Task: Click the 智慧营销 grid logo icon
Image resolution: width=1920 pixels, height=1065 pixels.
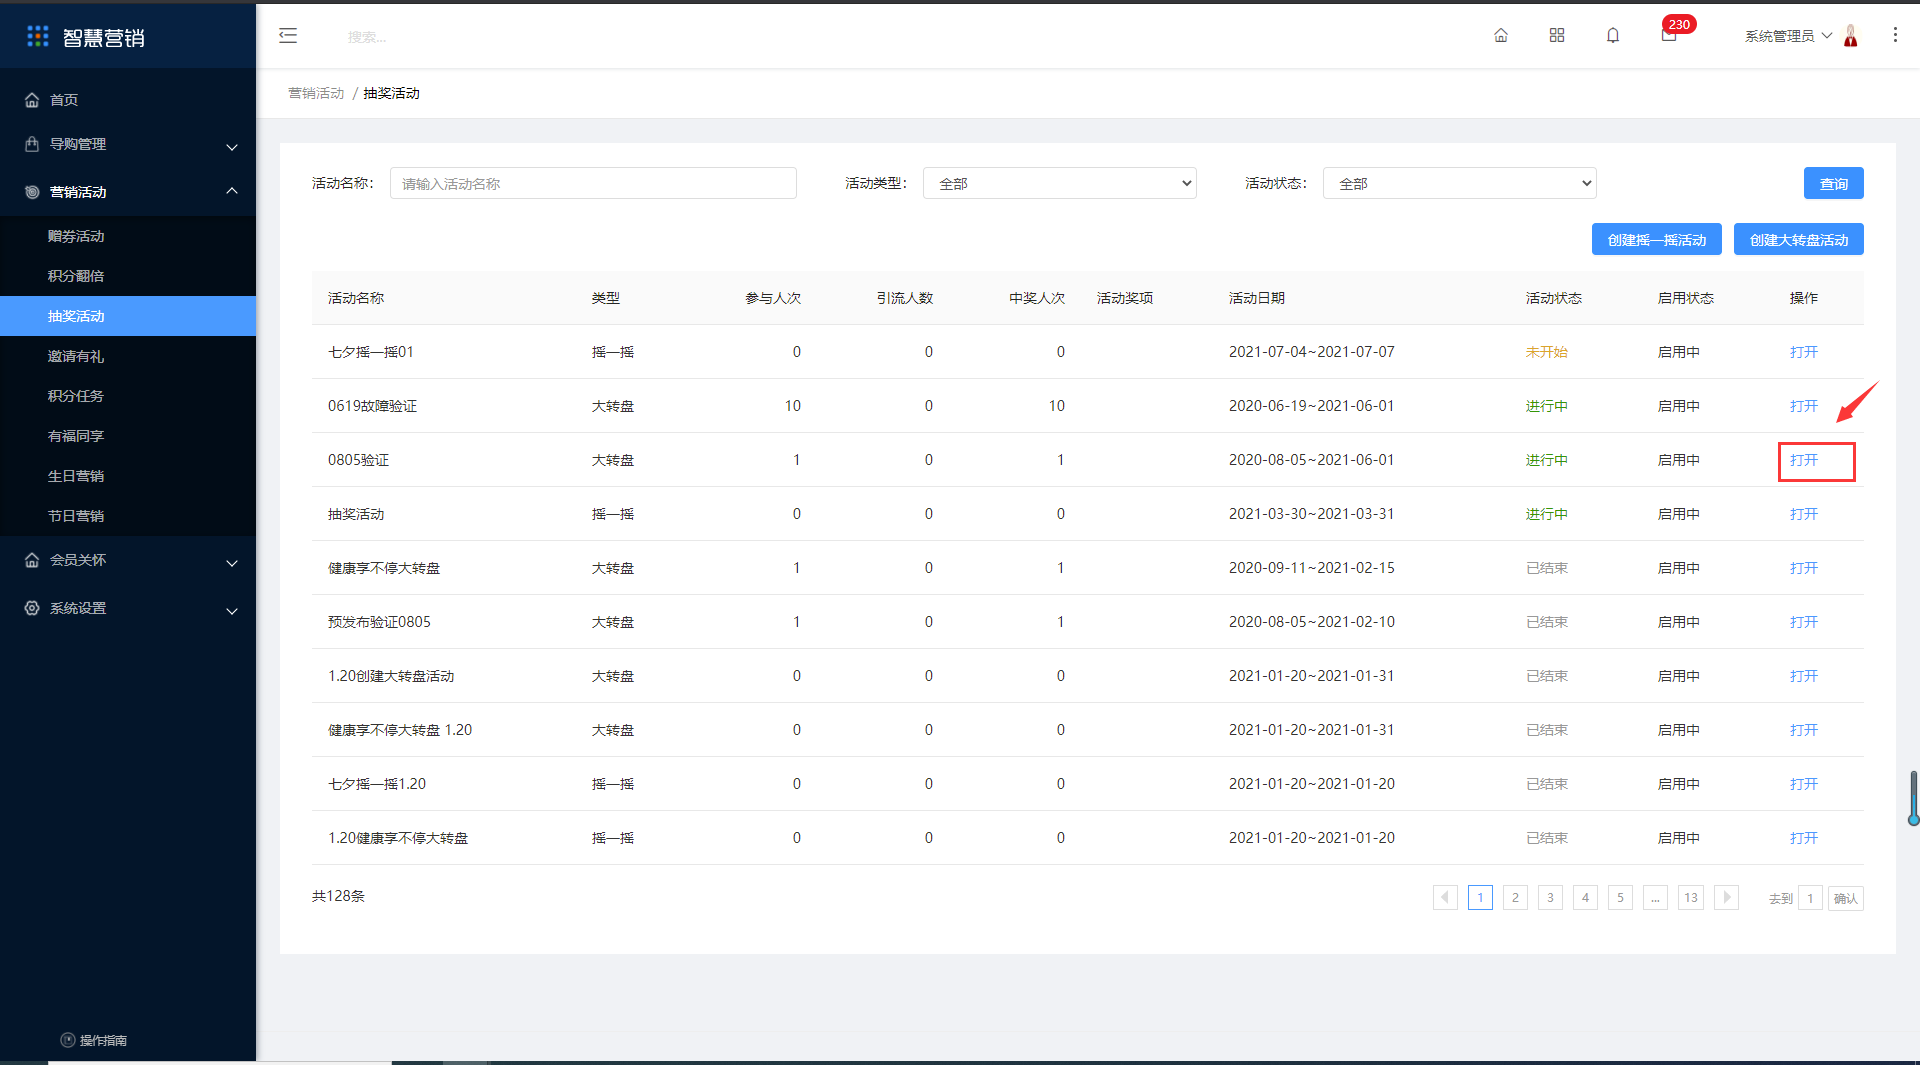Action: pos(38,36)
